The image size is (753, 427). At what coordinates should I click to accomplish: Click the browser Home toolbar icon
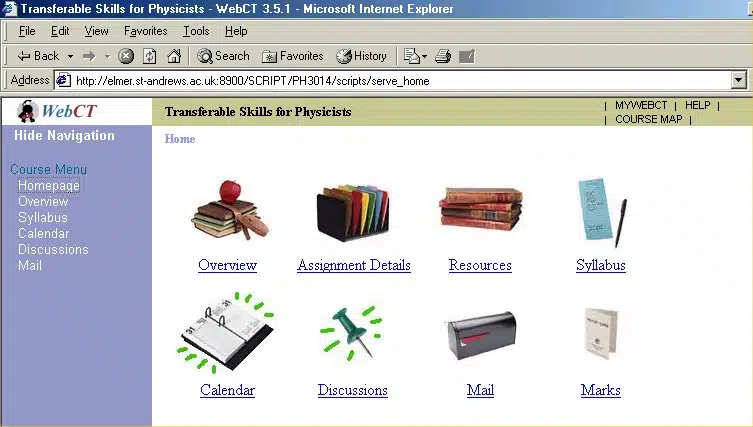pos(174,56)
